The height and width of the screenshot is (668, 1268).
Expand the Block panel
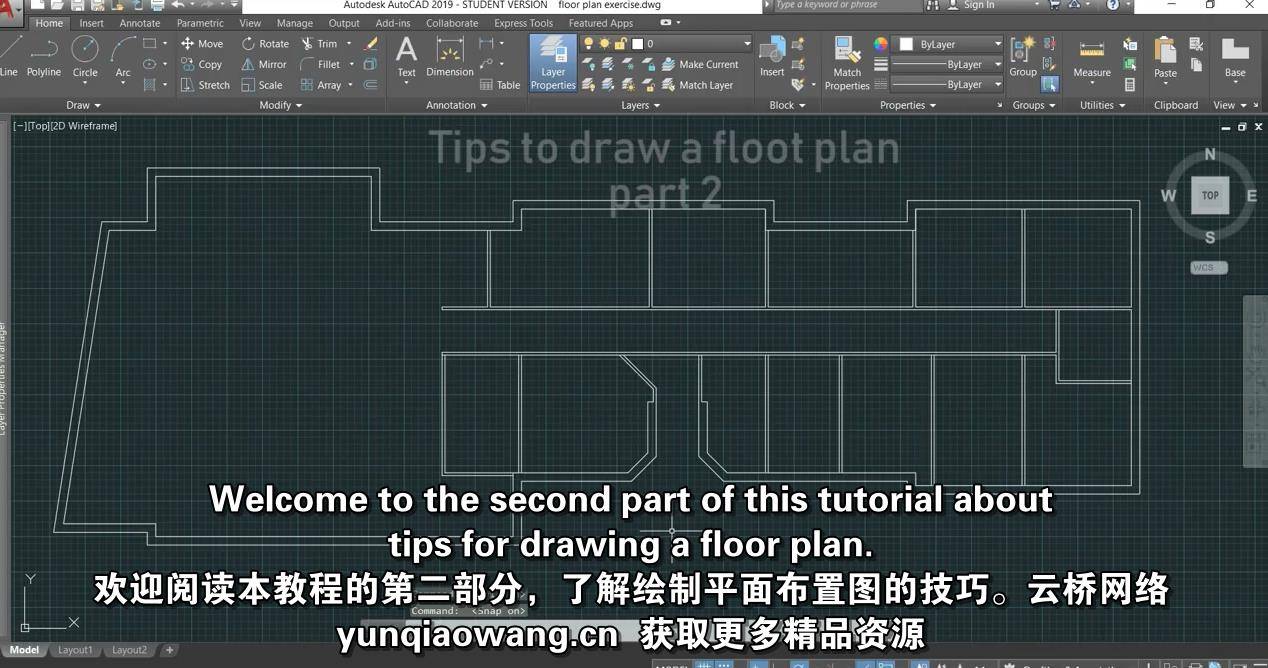[787, 105]
